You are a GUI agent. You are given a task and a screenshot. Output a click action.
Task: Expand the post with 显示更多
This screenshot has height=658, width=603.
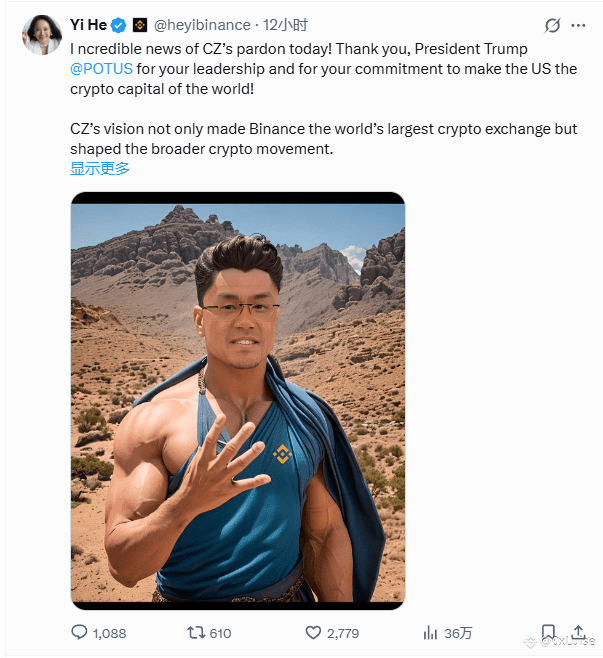(100, 169)
